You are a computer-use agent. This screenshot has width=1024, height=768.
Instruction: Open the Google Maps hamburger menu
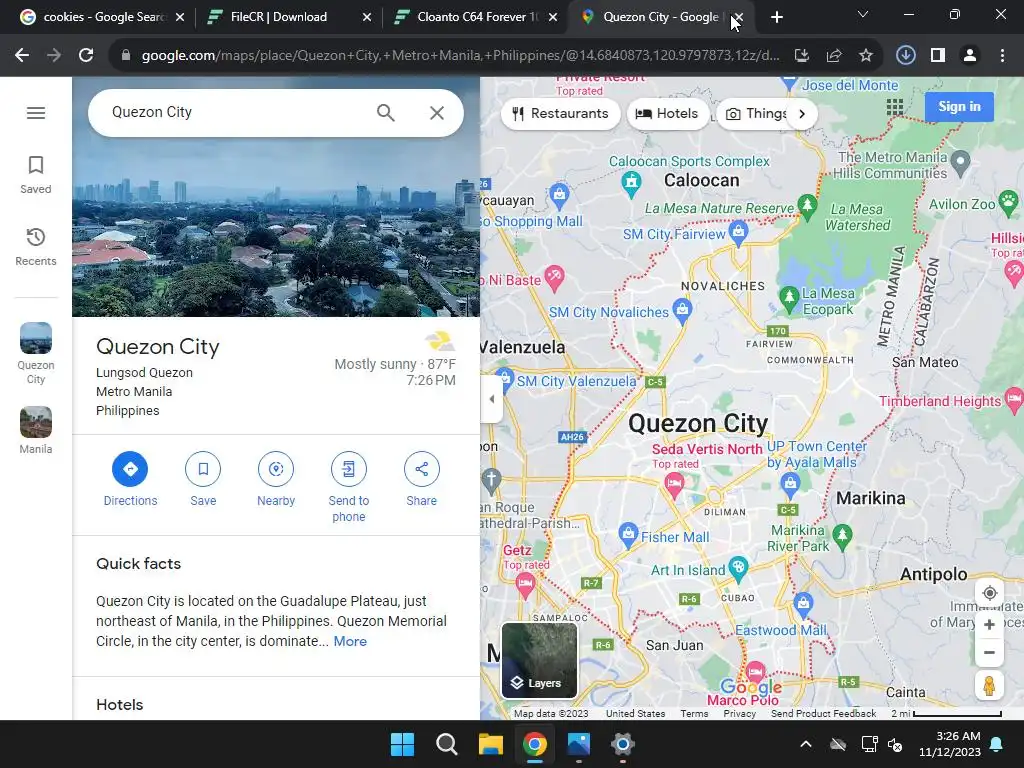pos(36,113)
